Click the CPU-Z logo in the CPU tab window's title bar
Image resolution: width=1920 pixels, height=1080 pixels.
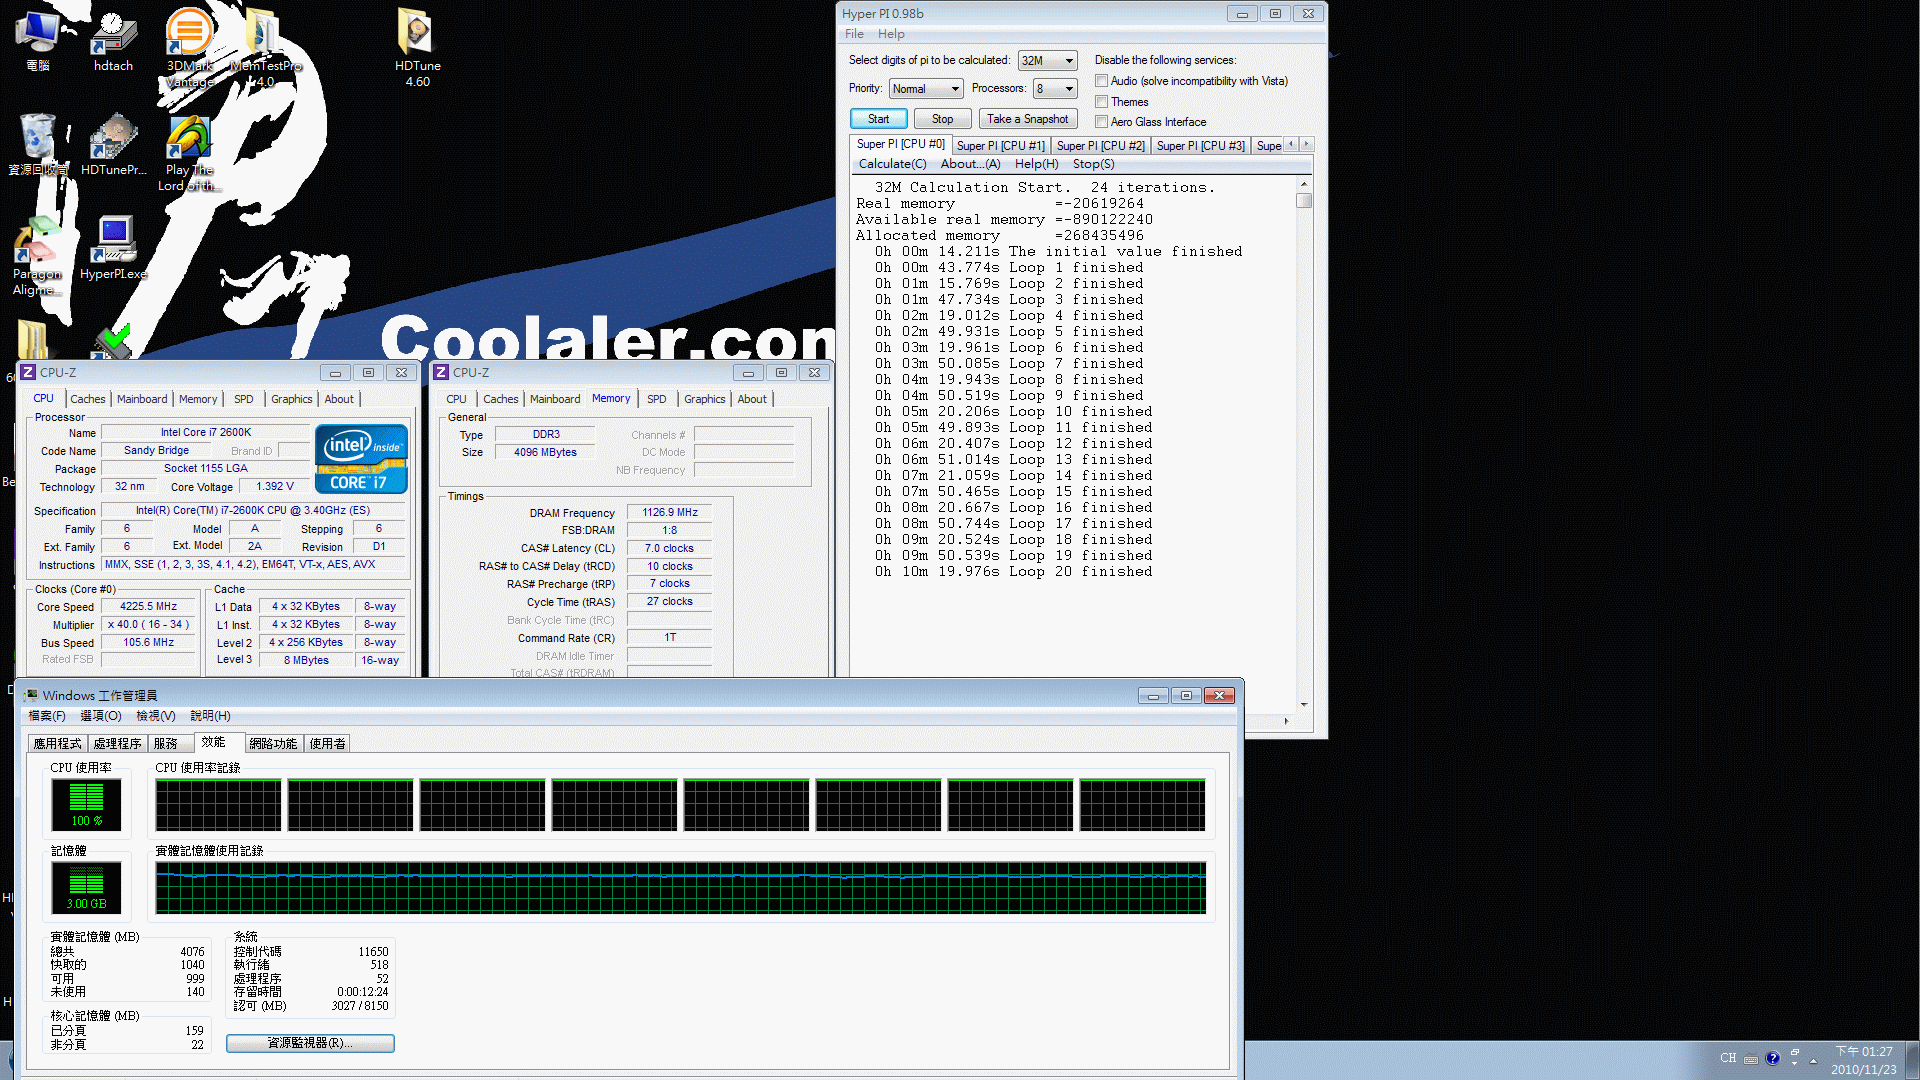[28, 372]
